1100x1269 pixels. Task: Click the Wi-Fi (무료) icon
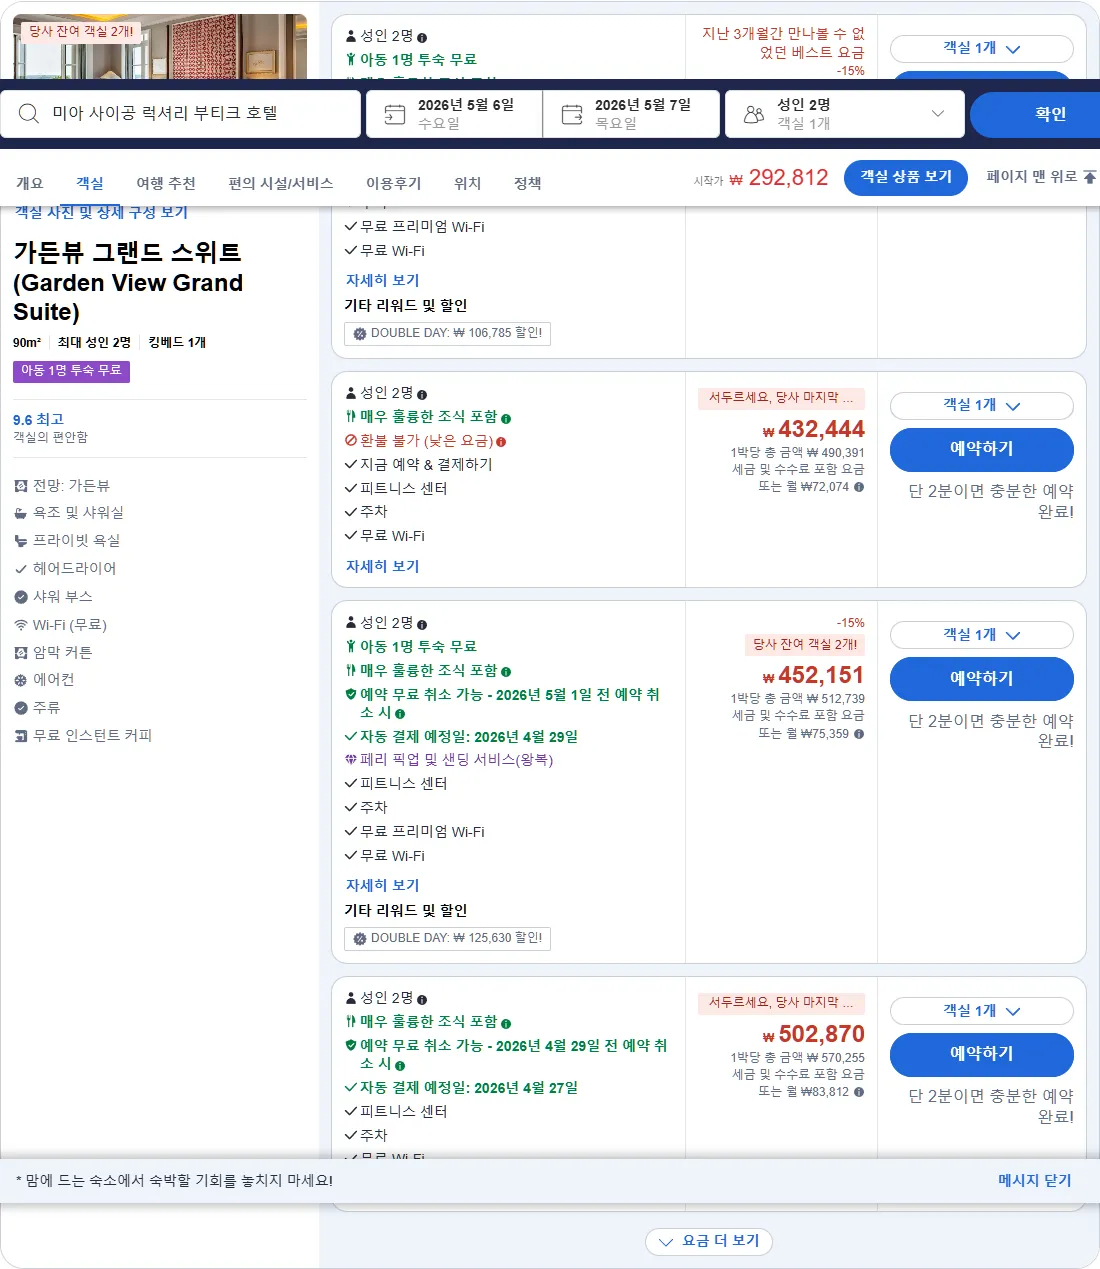(x=21, y=625)
